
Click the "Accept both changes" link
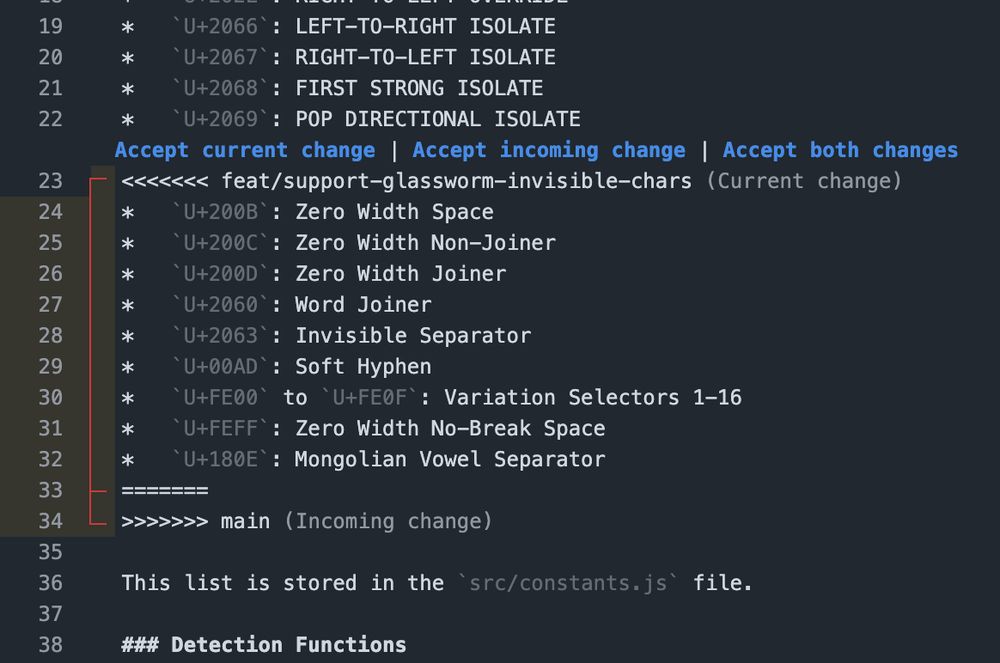(x=840, y=150)
